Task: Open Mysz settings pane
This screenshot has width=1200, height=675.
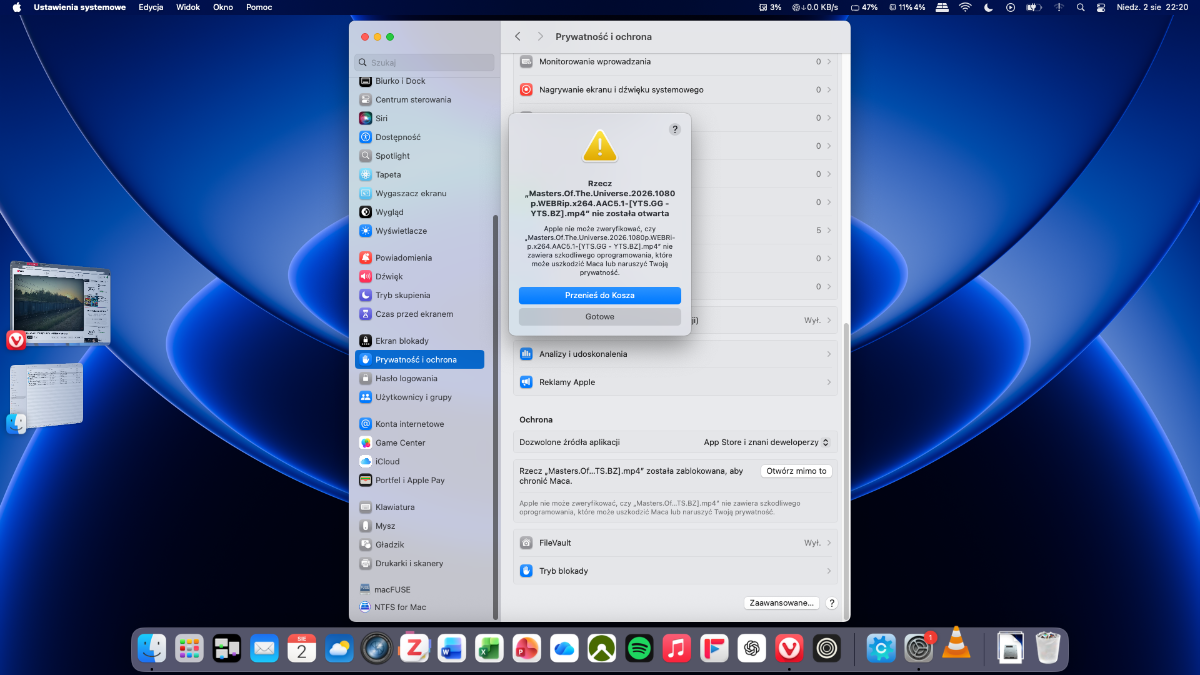Action: pos(419,526)
